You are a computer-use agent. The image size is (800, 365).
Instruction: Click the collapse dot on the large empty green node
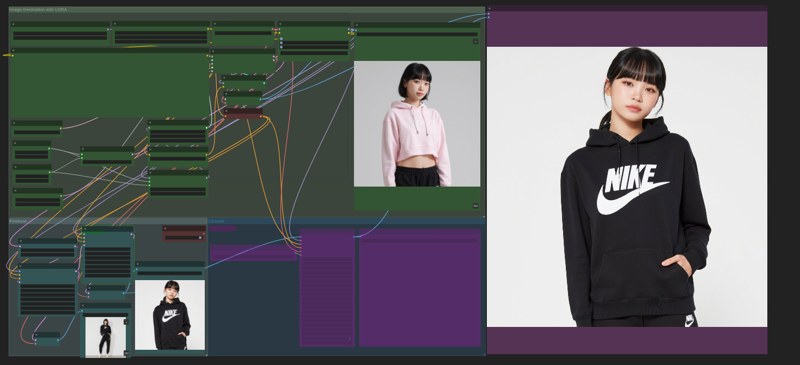(14, 51)
